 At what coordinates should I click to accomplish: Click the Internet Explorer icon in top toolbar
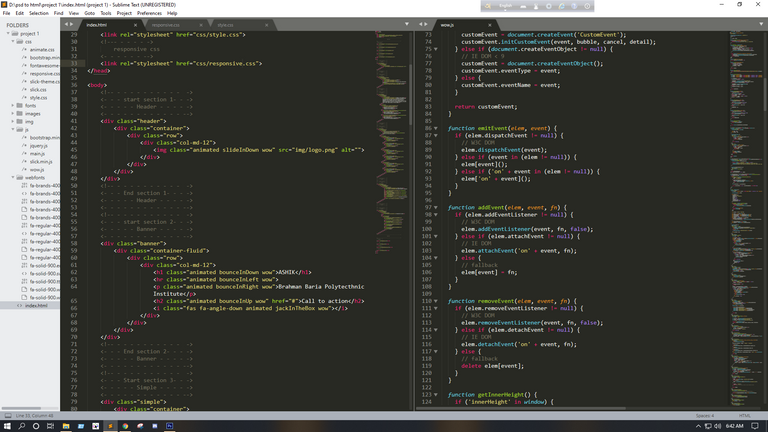[x=561, y=6]
